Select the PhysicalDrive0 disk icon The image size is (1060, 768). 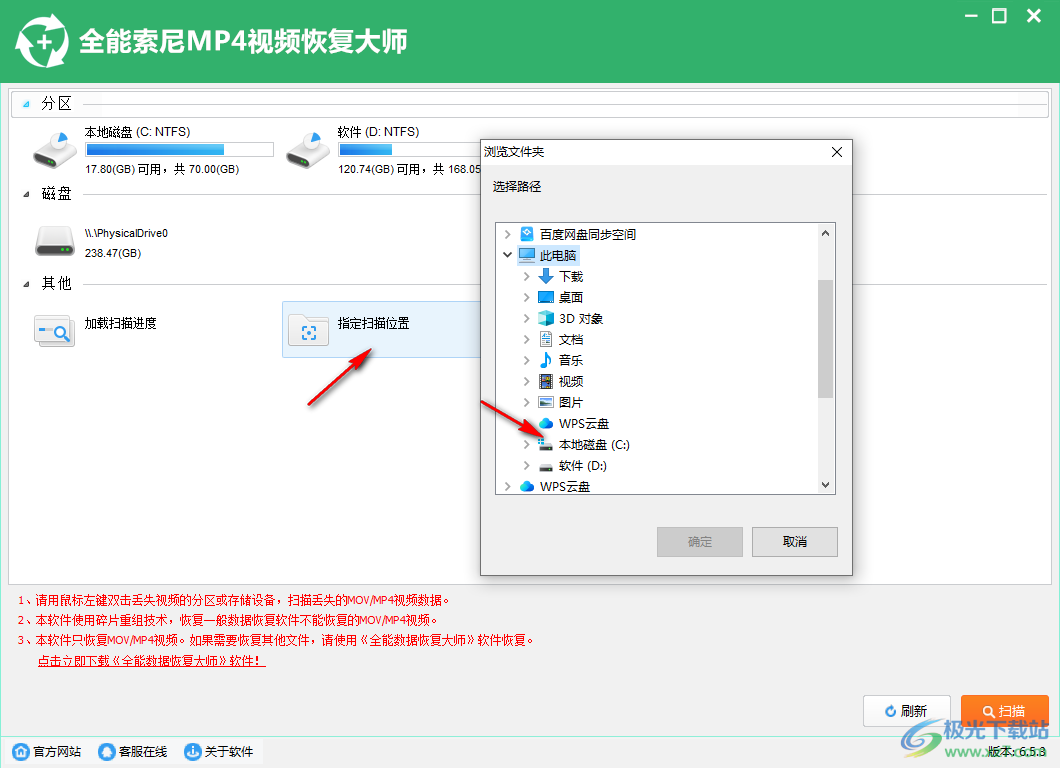[55, 241]
